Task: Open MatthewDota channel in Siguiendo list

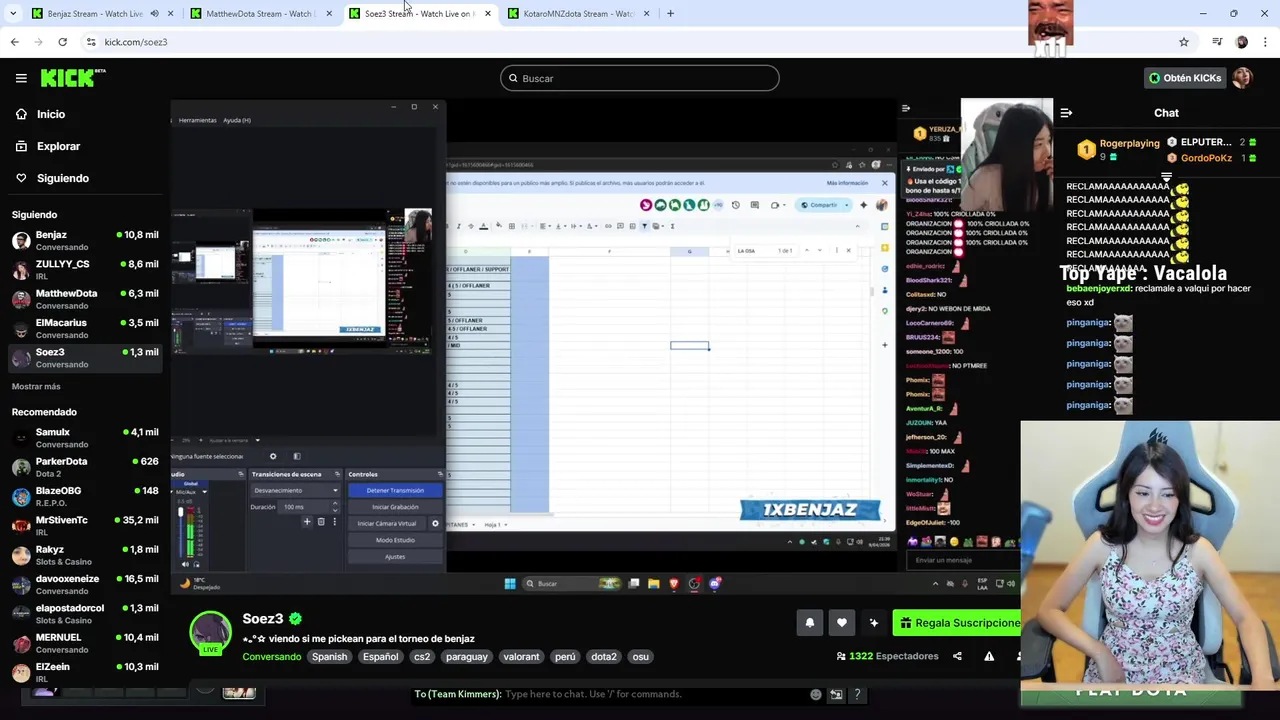Action: [x=85, y=299]
